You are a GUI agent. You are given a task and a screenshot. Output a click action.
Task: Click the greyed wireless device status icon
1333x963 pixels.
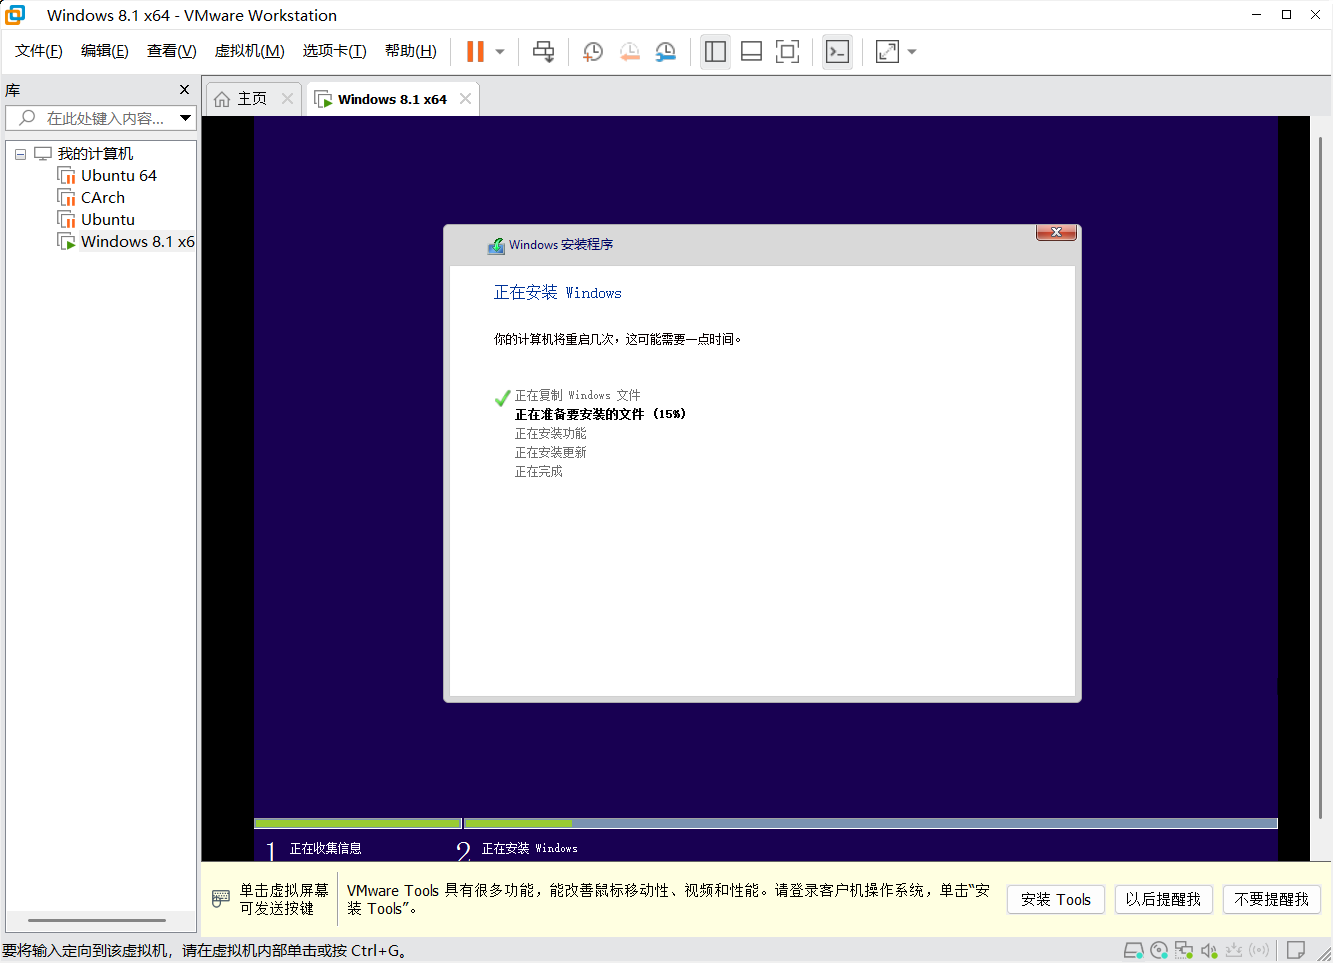tap(1260, 950)
